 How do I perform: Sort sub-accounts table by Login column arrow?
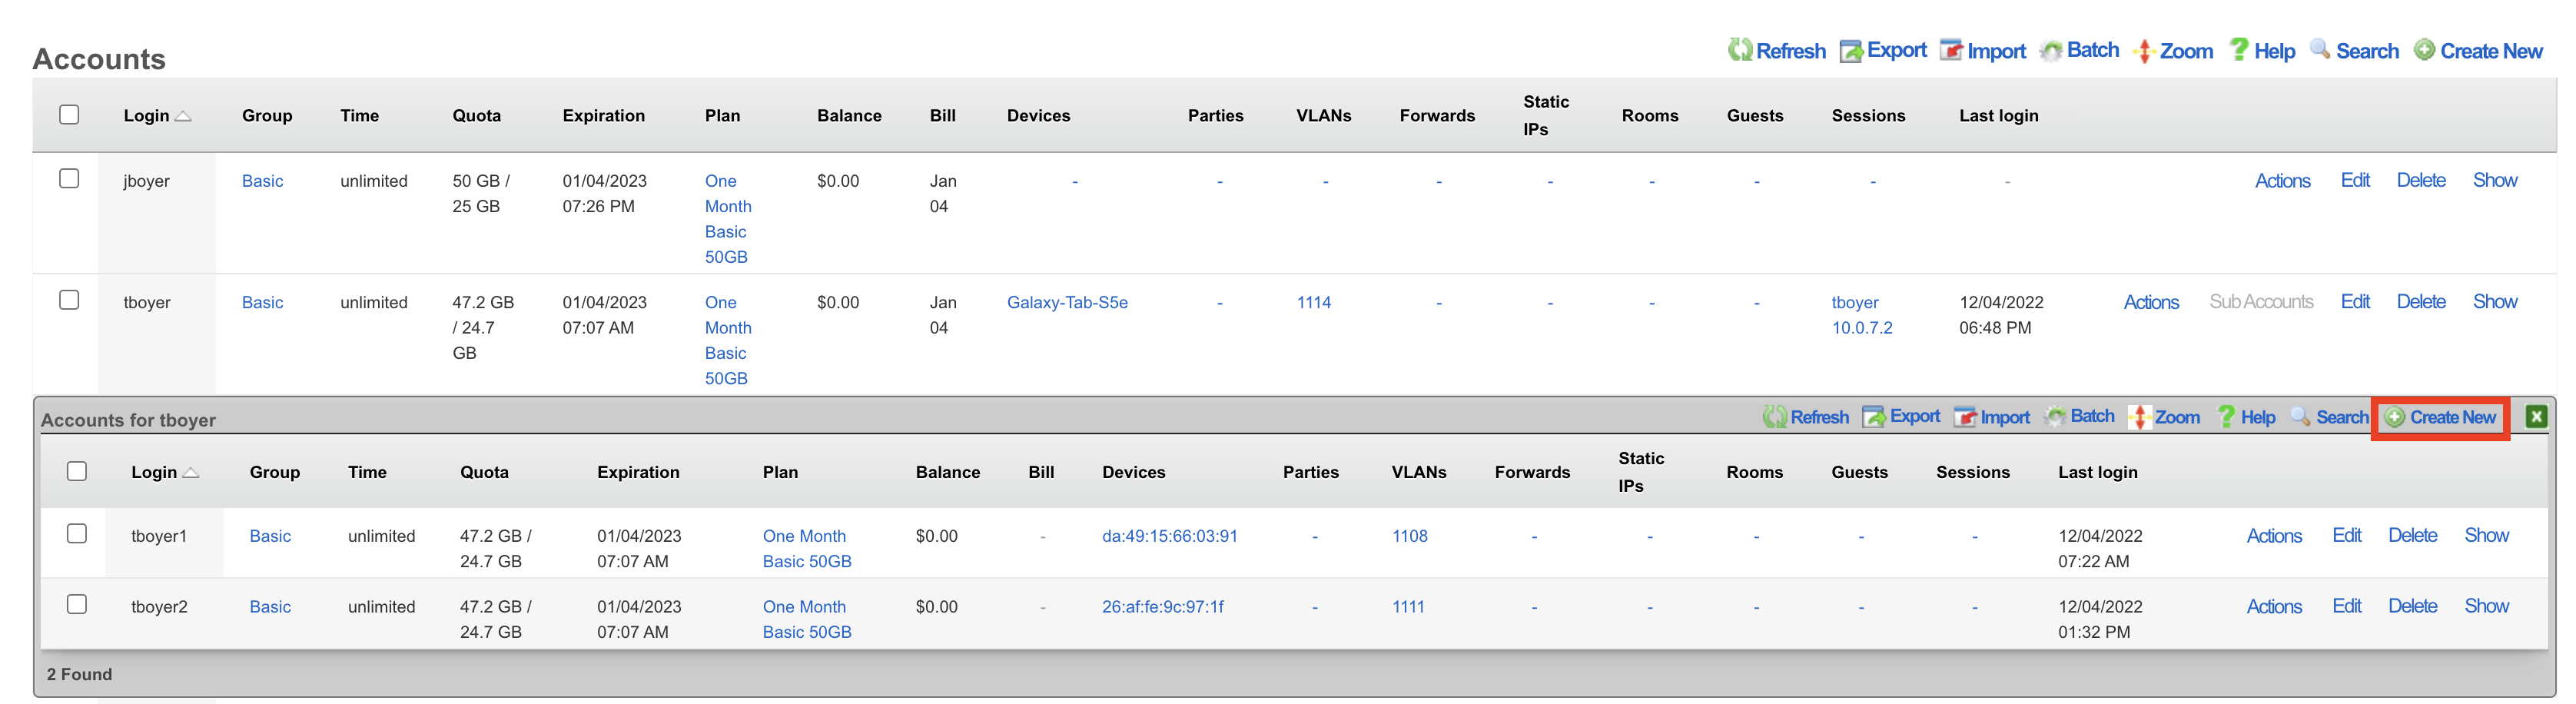(x=191, y=473)
